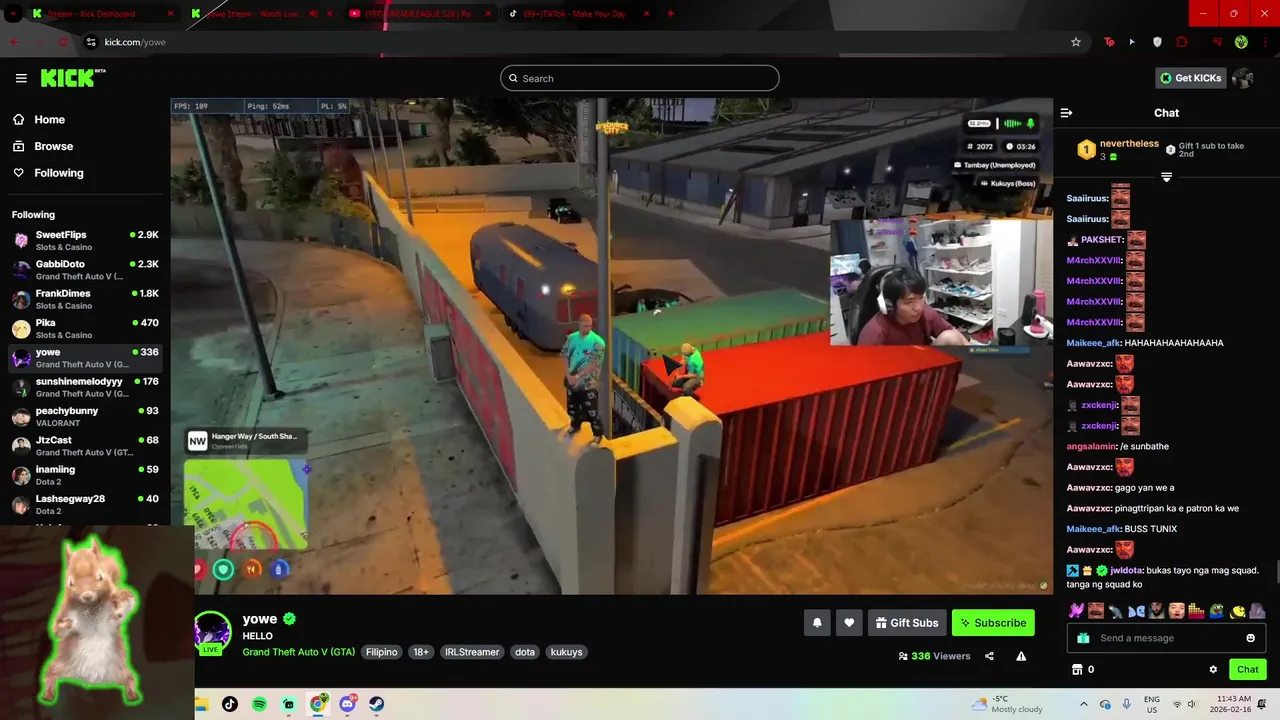Open chat settings gear icon

(x=1213, y=669)
